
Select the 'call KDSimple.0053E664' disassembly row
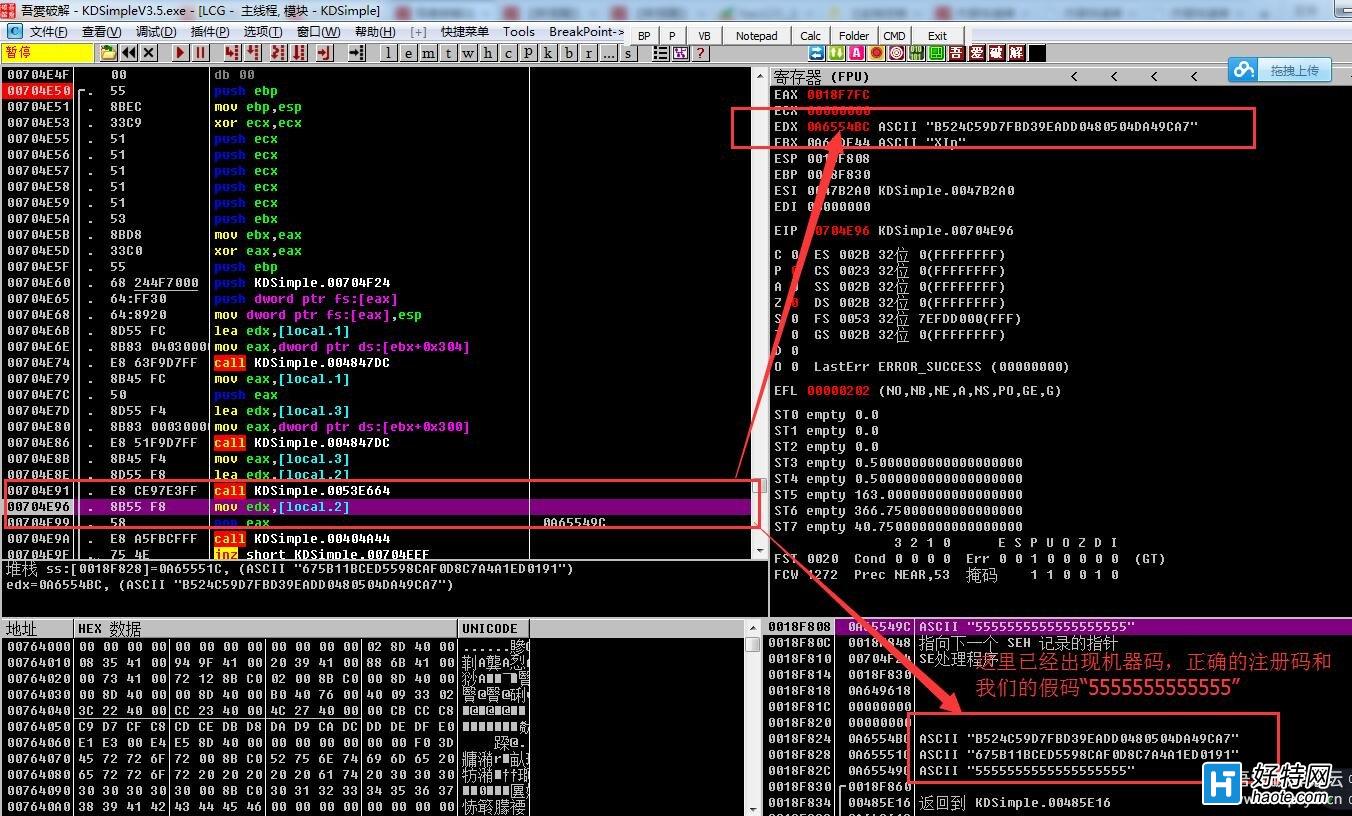point(377,491)
